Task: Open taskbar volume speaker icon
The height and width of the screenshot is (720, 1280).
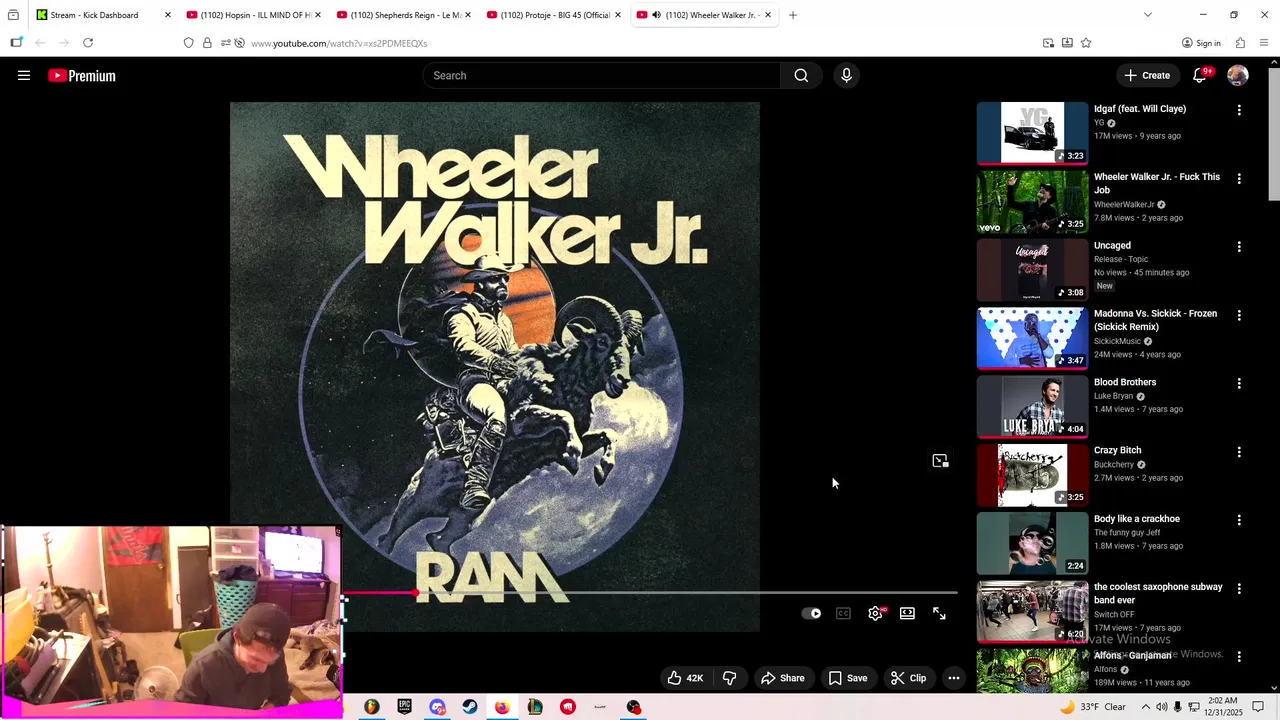Action: click(1162, 707)
